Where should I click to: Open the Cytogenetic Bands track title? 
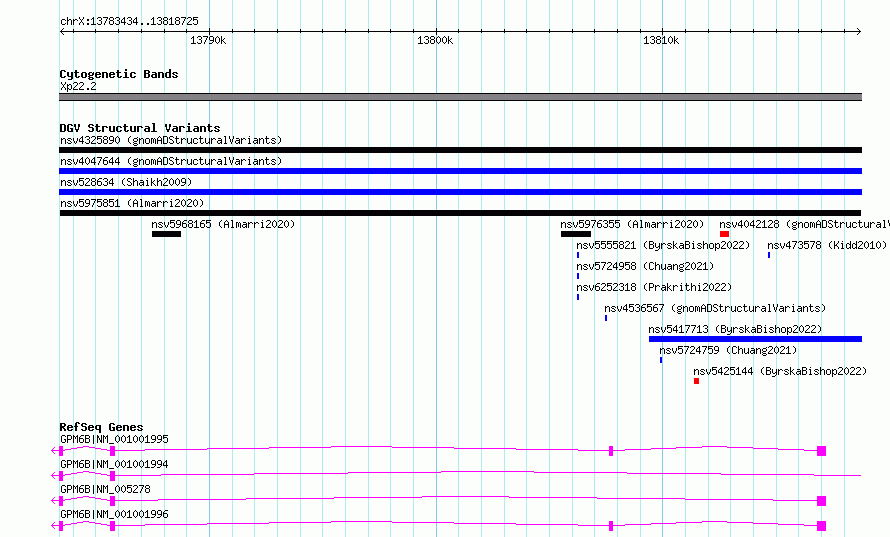pyautogui.click(x=119, y=74)
